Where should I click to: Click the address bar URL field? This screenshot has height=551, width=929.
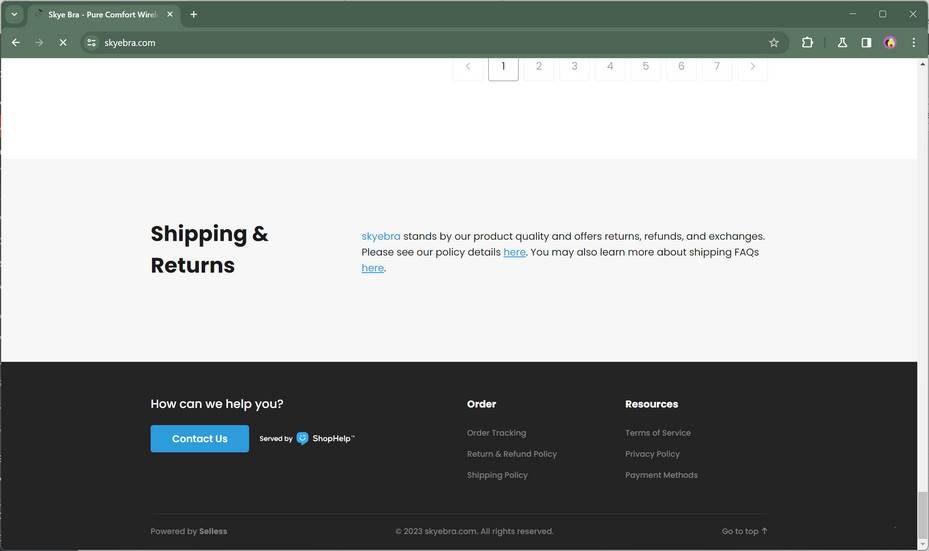400,43
